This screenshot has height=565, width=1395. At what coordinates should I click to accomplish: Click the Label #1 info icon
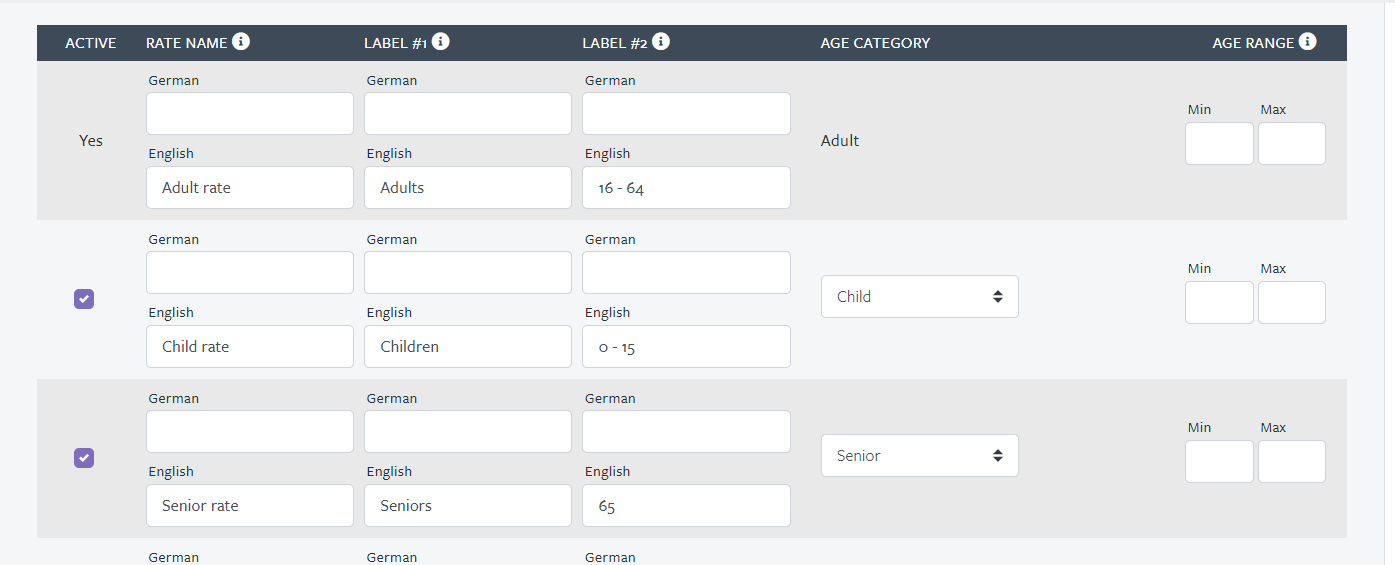pos(441,42)
